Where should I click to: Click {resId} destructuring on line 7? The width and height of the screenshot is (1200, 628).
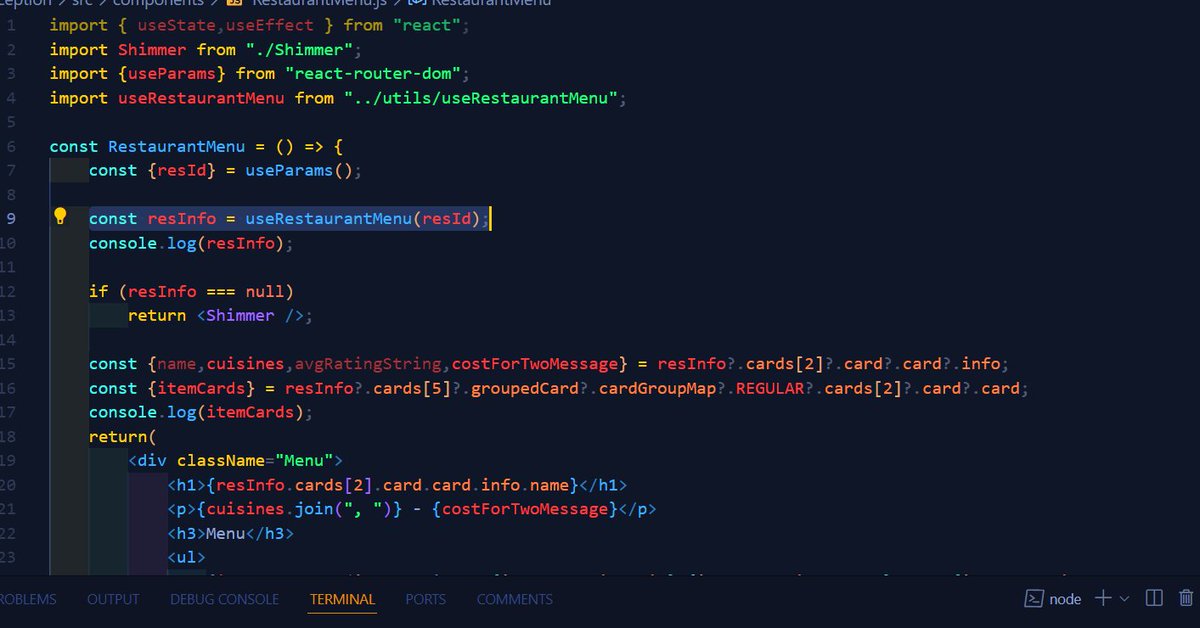click(x=181, y=170)
